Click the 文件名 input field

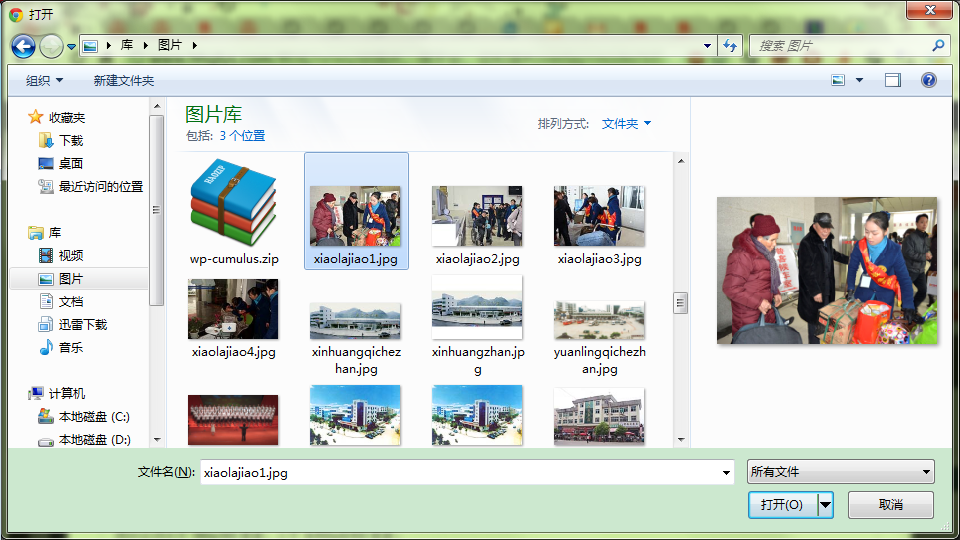tap(459, 473)
